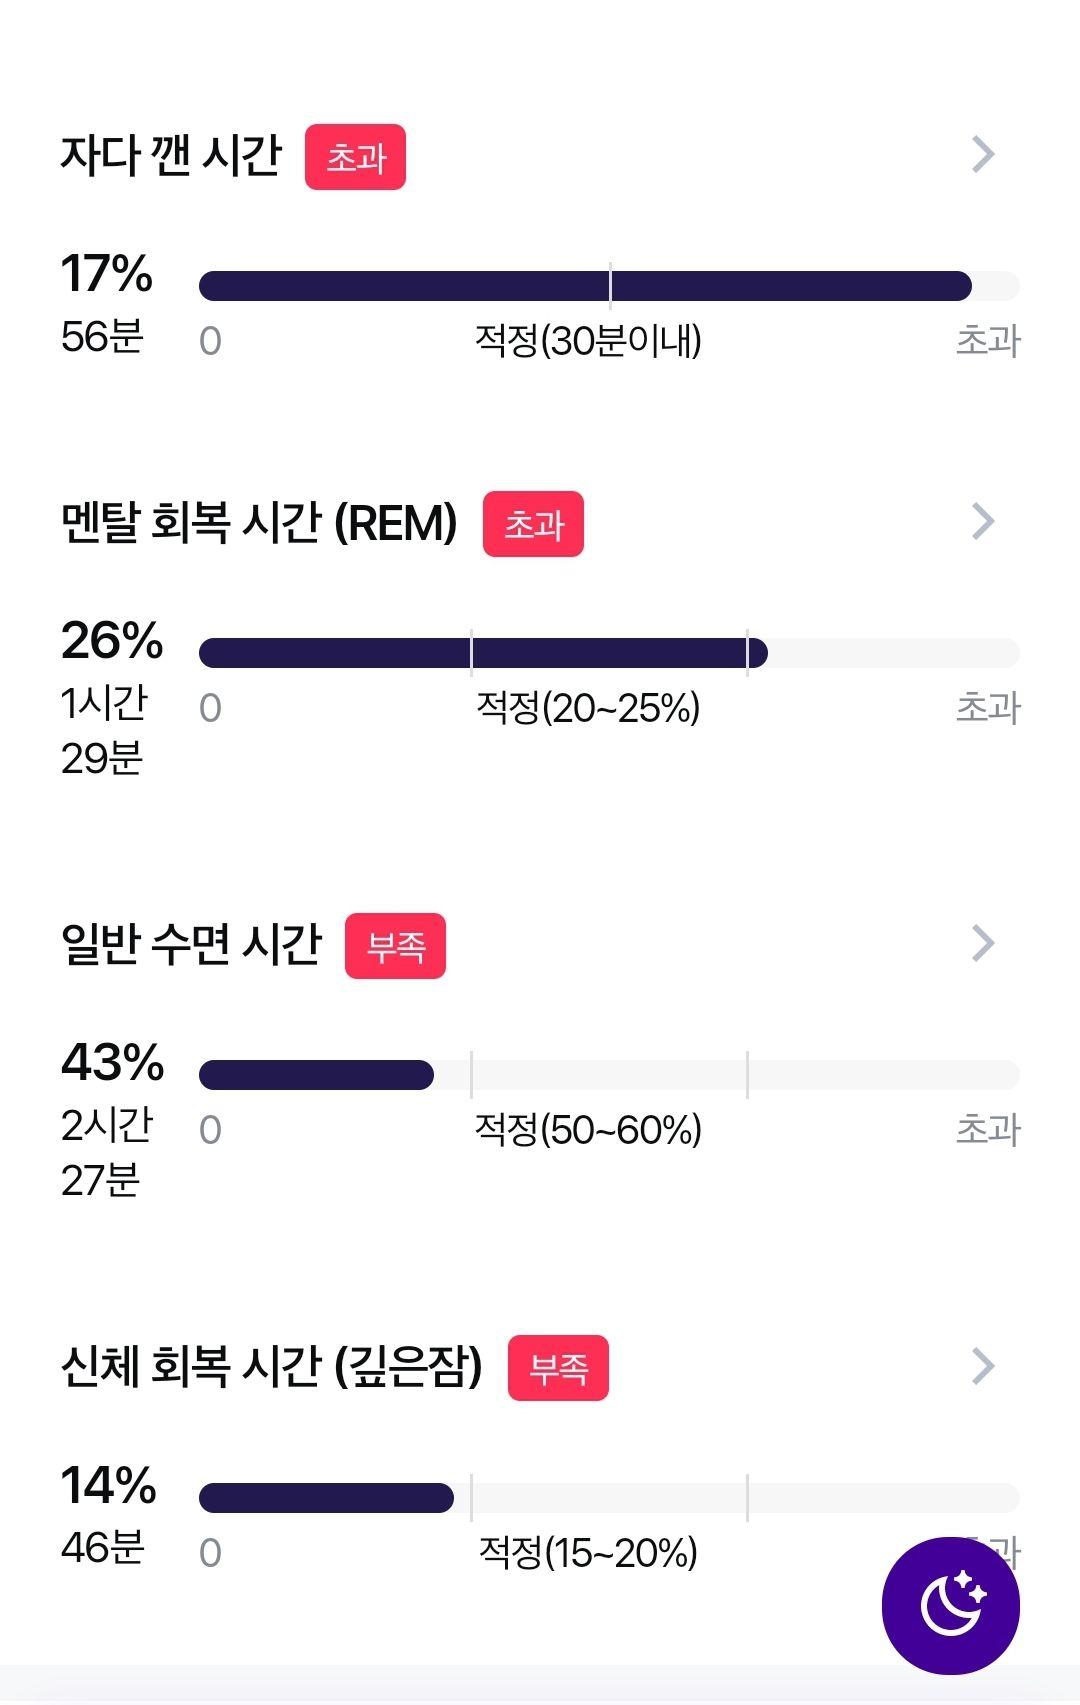This screenshot has height=1705, width=1080.
Task: Open the 일반 수면 시간 heading
Action: [191, 945]
